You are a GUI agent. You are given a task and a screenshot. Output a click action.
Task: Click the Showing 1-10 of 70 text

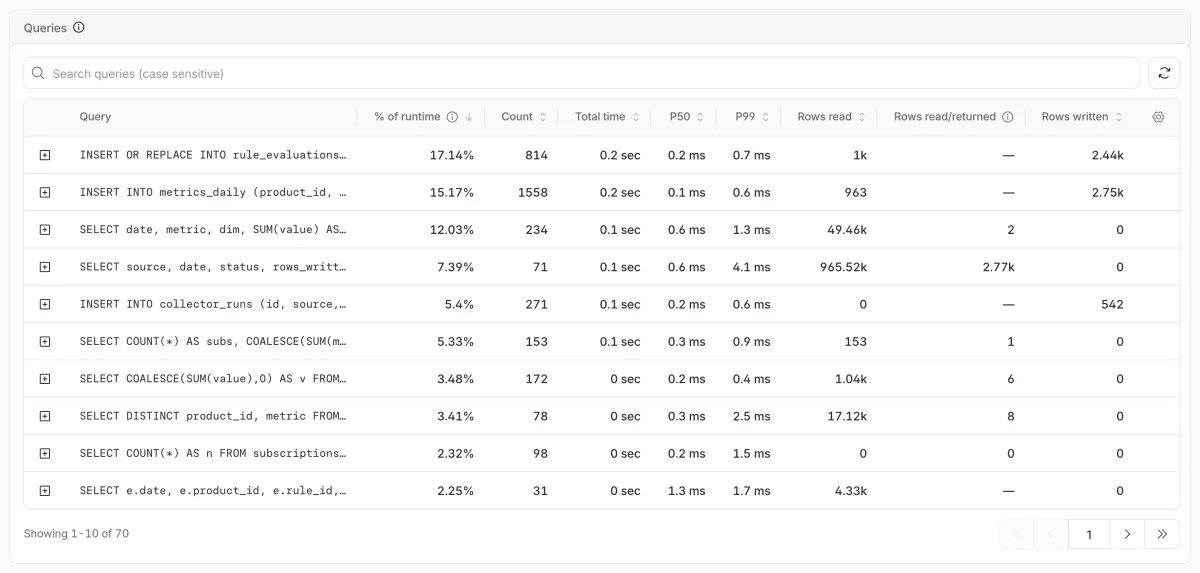tap(76, 534)
